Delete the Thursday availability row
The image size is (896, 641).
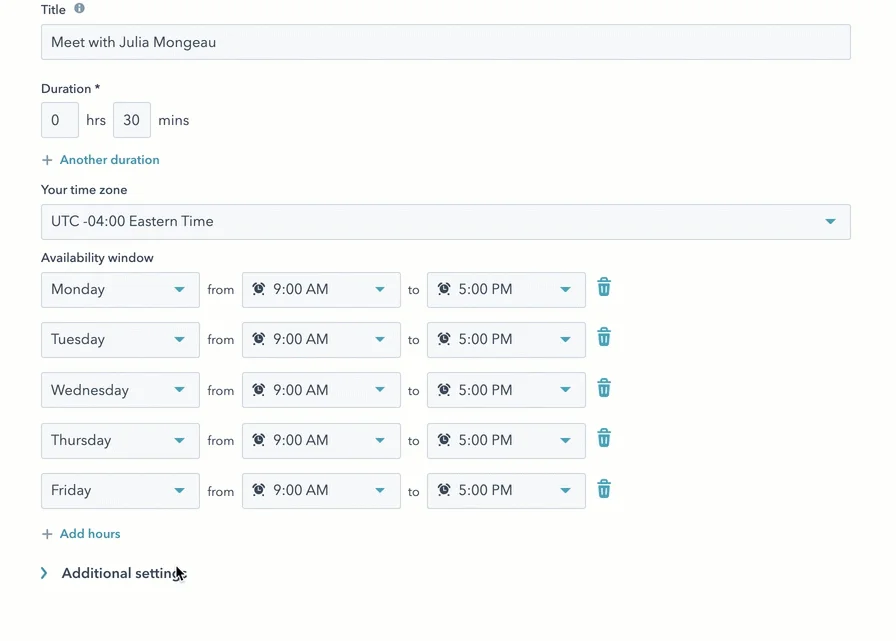click(604, 438)
